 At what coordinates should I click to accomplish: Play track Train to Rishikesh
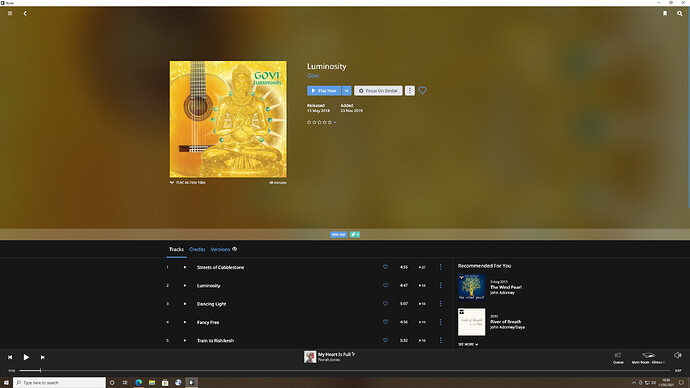point(185,340)
